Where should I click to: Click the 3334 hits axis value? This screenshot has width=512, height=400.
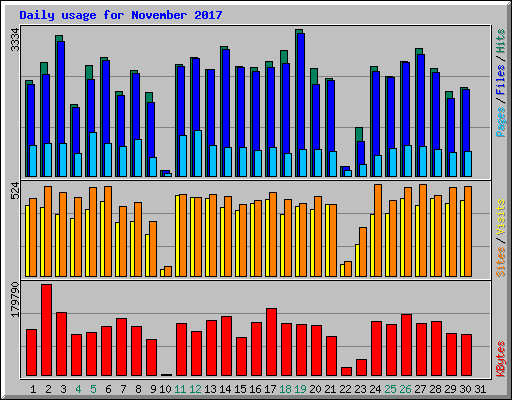(x=15, y=40)
